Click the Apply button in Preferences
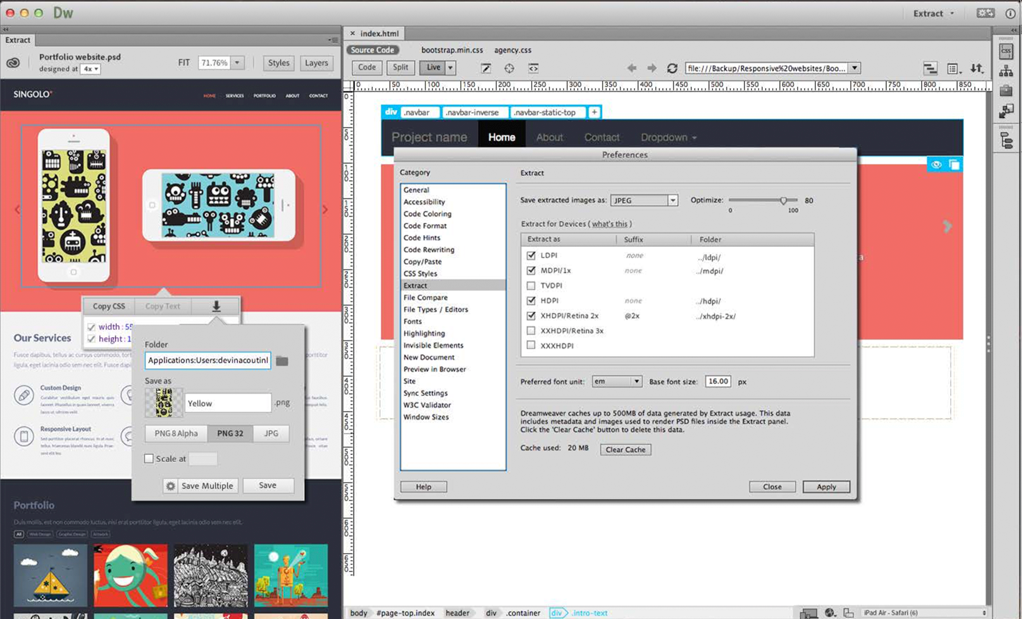The width and height of the screenshot is (1022, 619). tap(826, 487)
